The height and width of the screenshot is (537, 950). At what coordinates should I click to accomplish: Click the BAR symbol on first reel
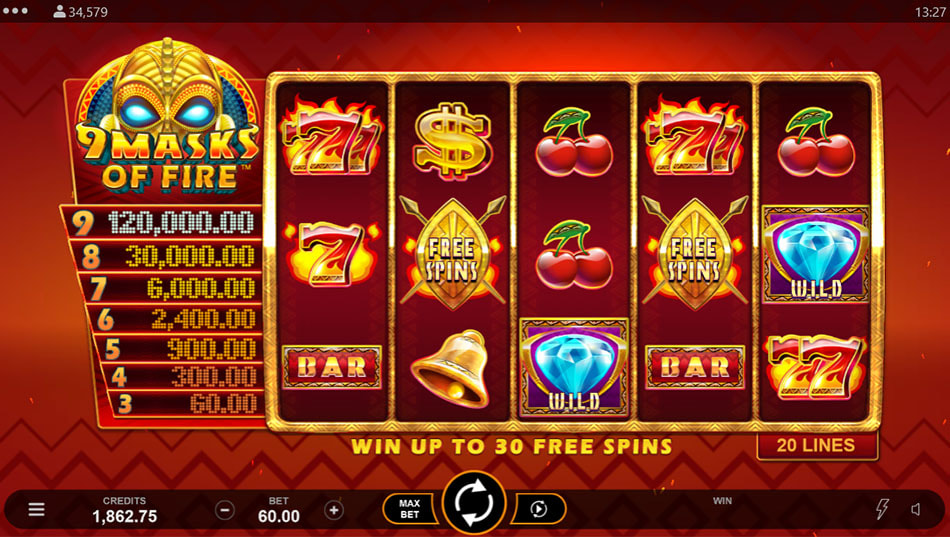tap(331, 367)
